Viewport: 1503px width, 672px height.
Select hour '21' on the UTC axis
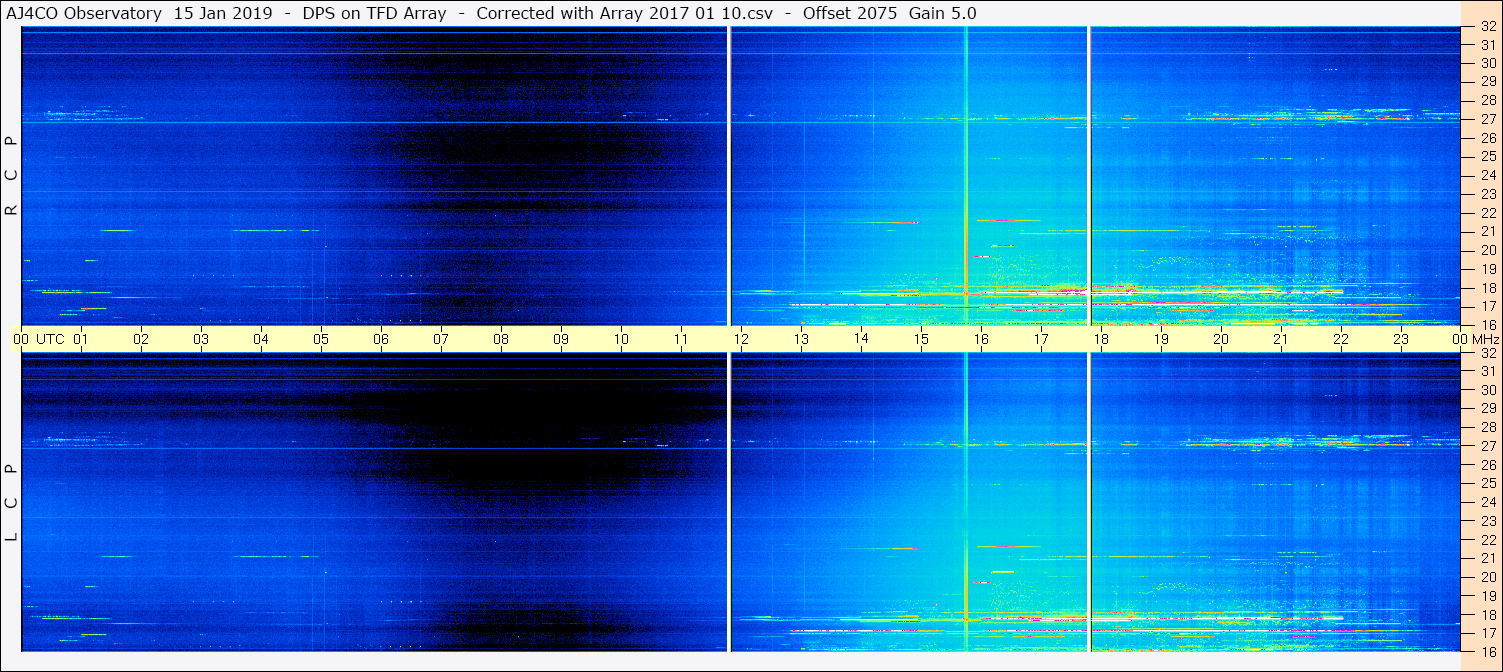tap(1281, 339)
